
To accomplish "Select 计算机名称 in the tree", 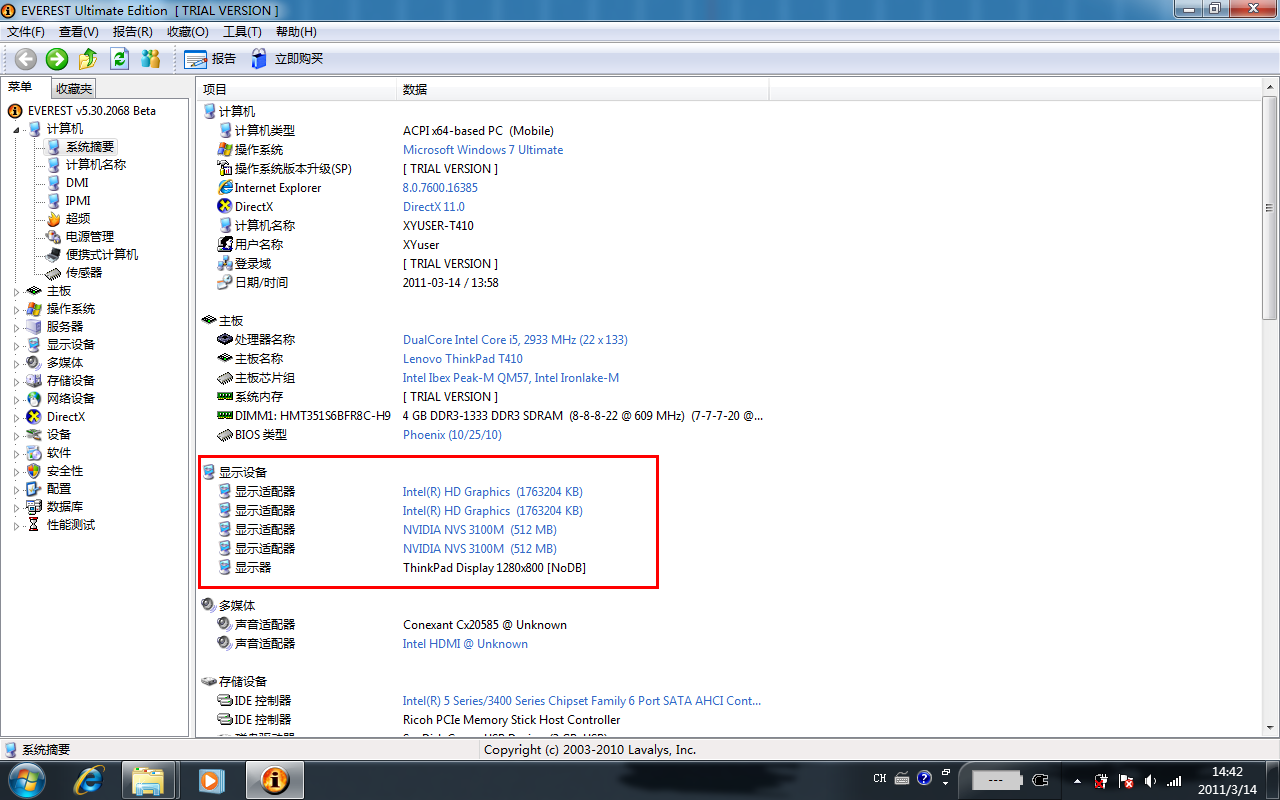I will [96, 165].
